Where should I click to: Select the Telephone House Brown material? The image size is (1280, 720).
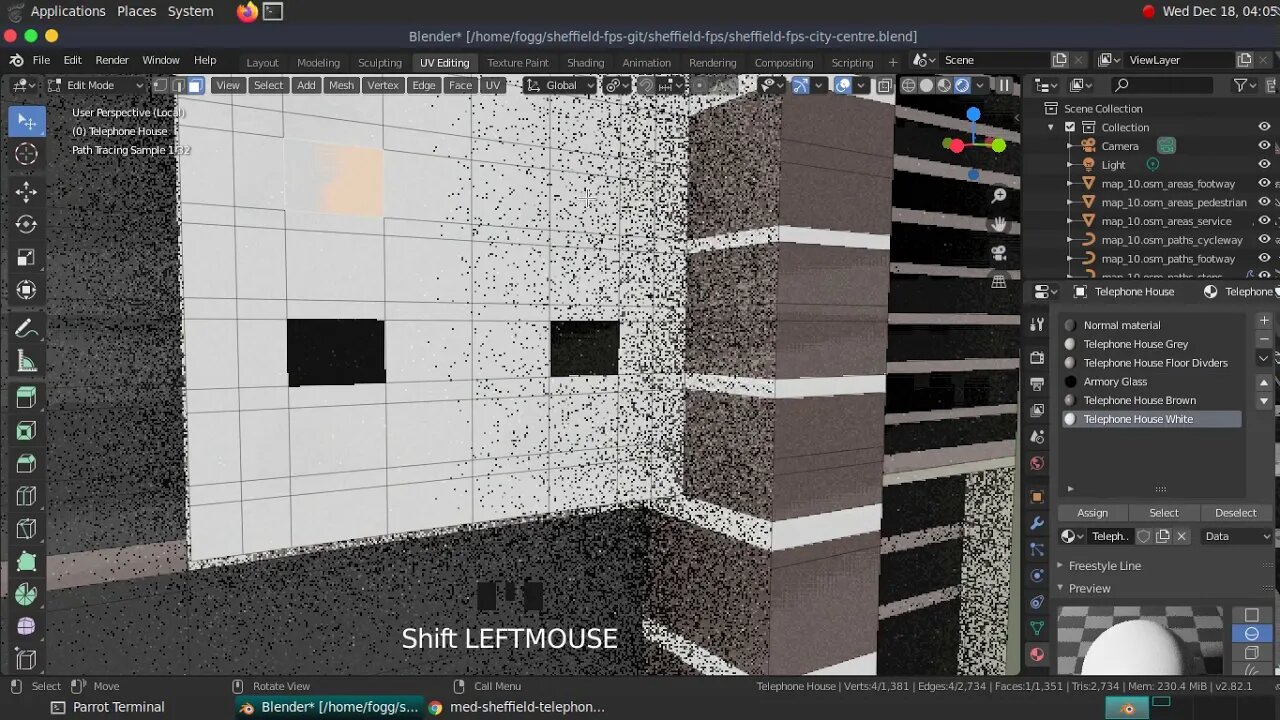(x=1151, y=400)
